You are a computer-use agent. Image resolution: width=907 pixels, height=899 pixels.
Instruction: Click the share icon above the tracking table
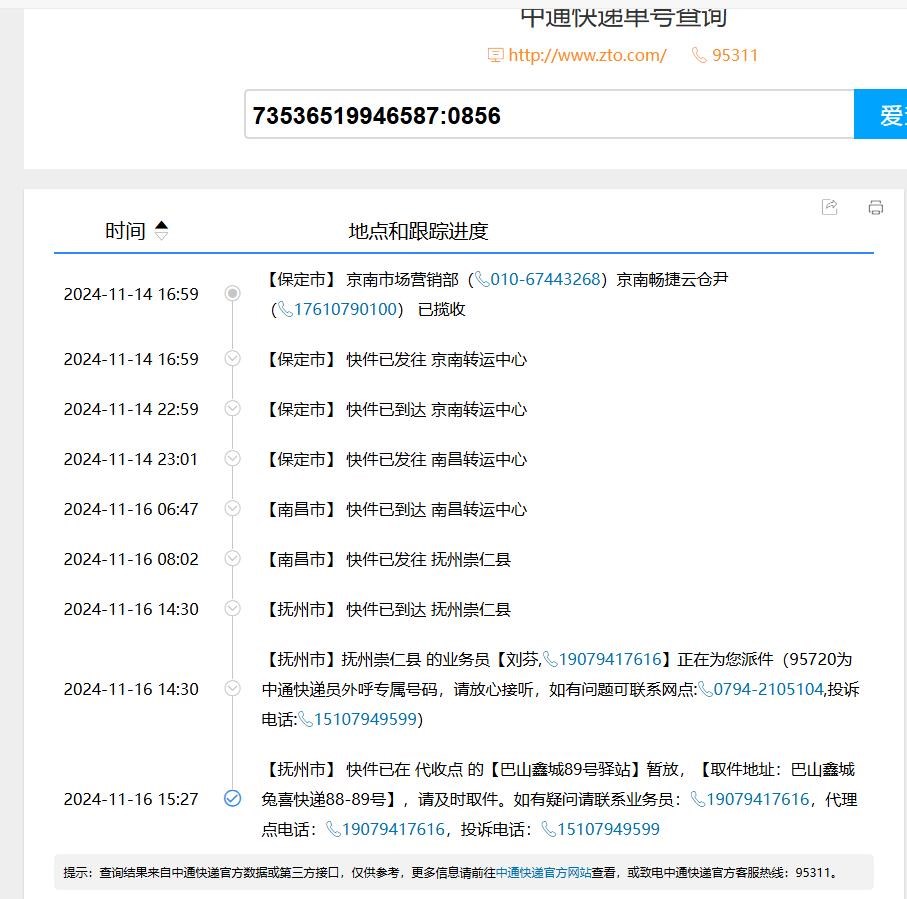tap(829, 207)
